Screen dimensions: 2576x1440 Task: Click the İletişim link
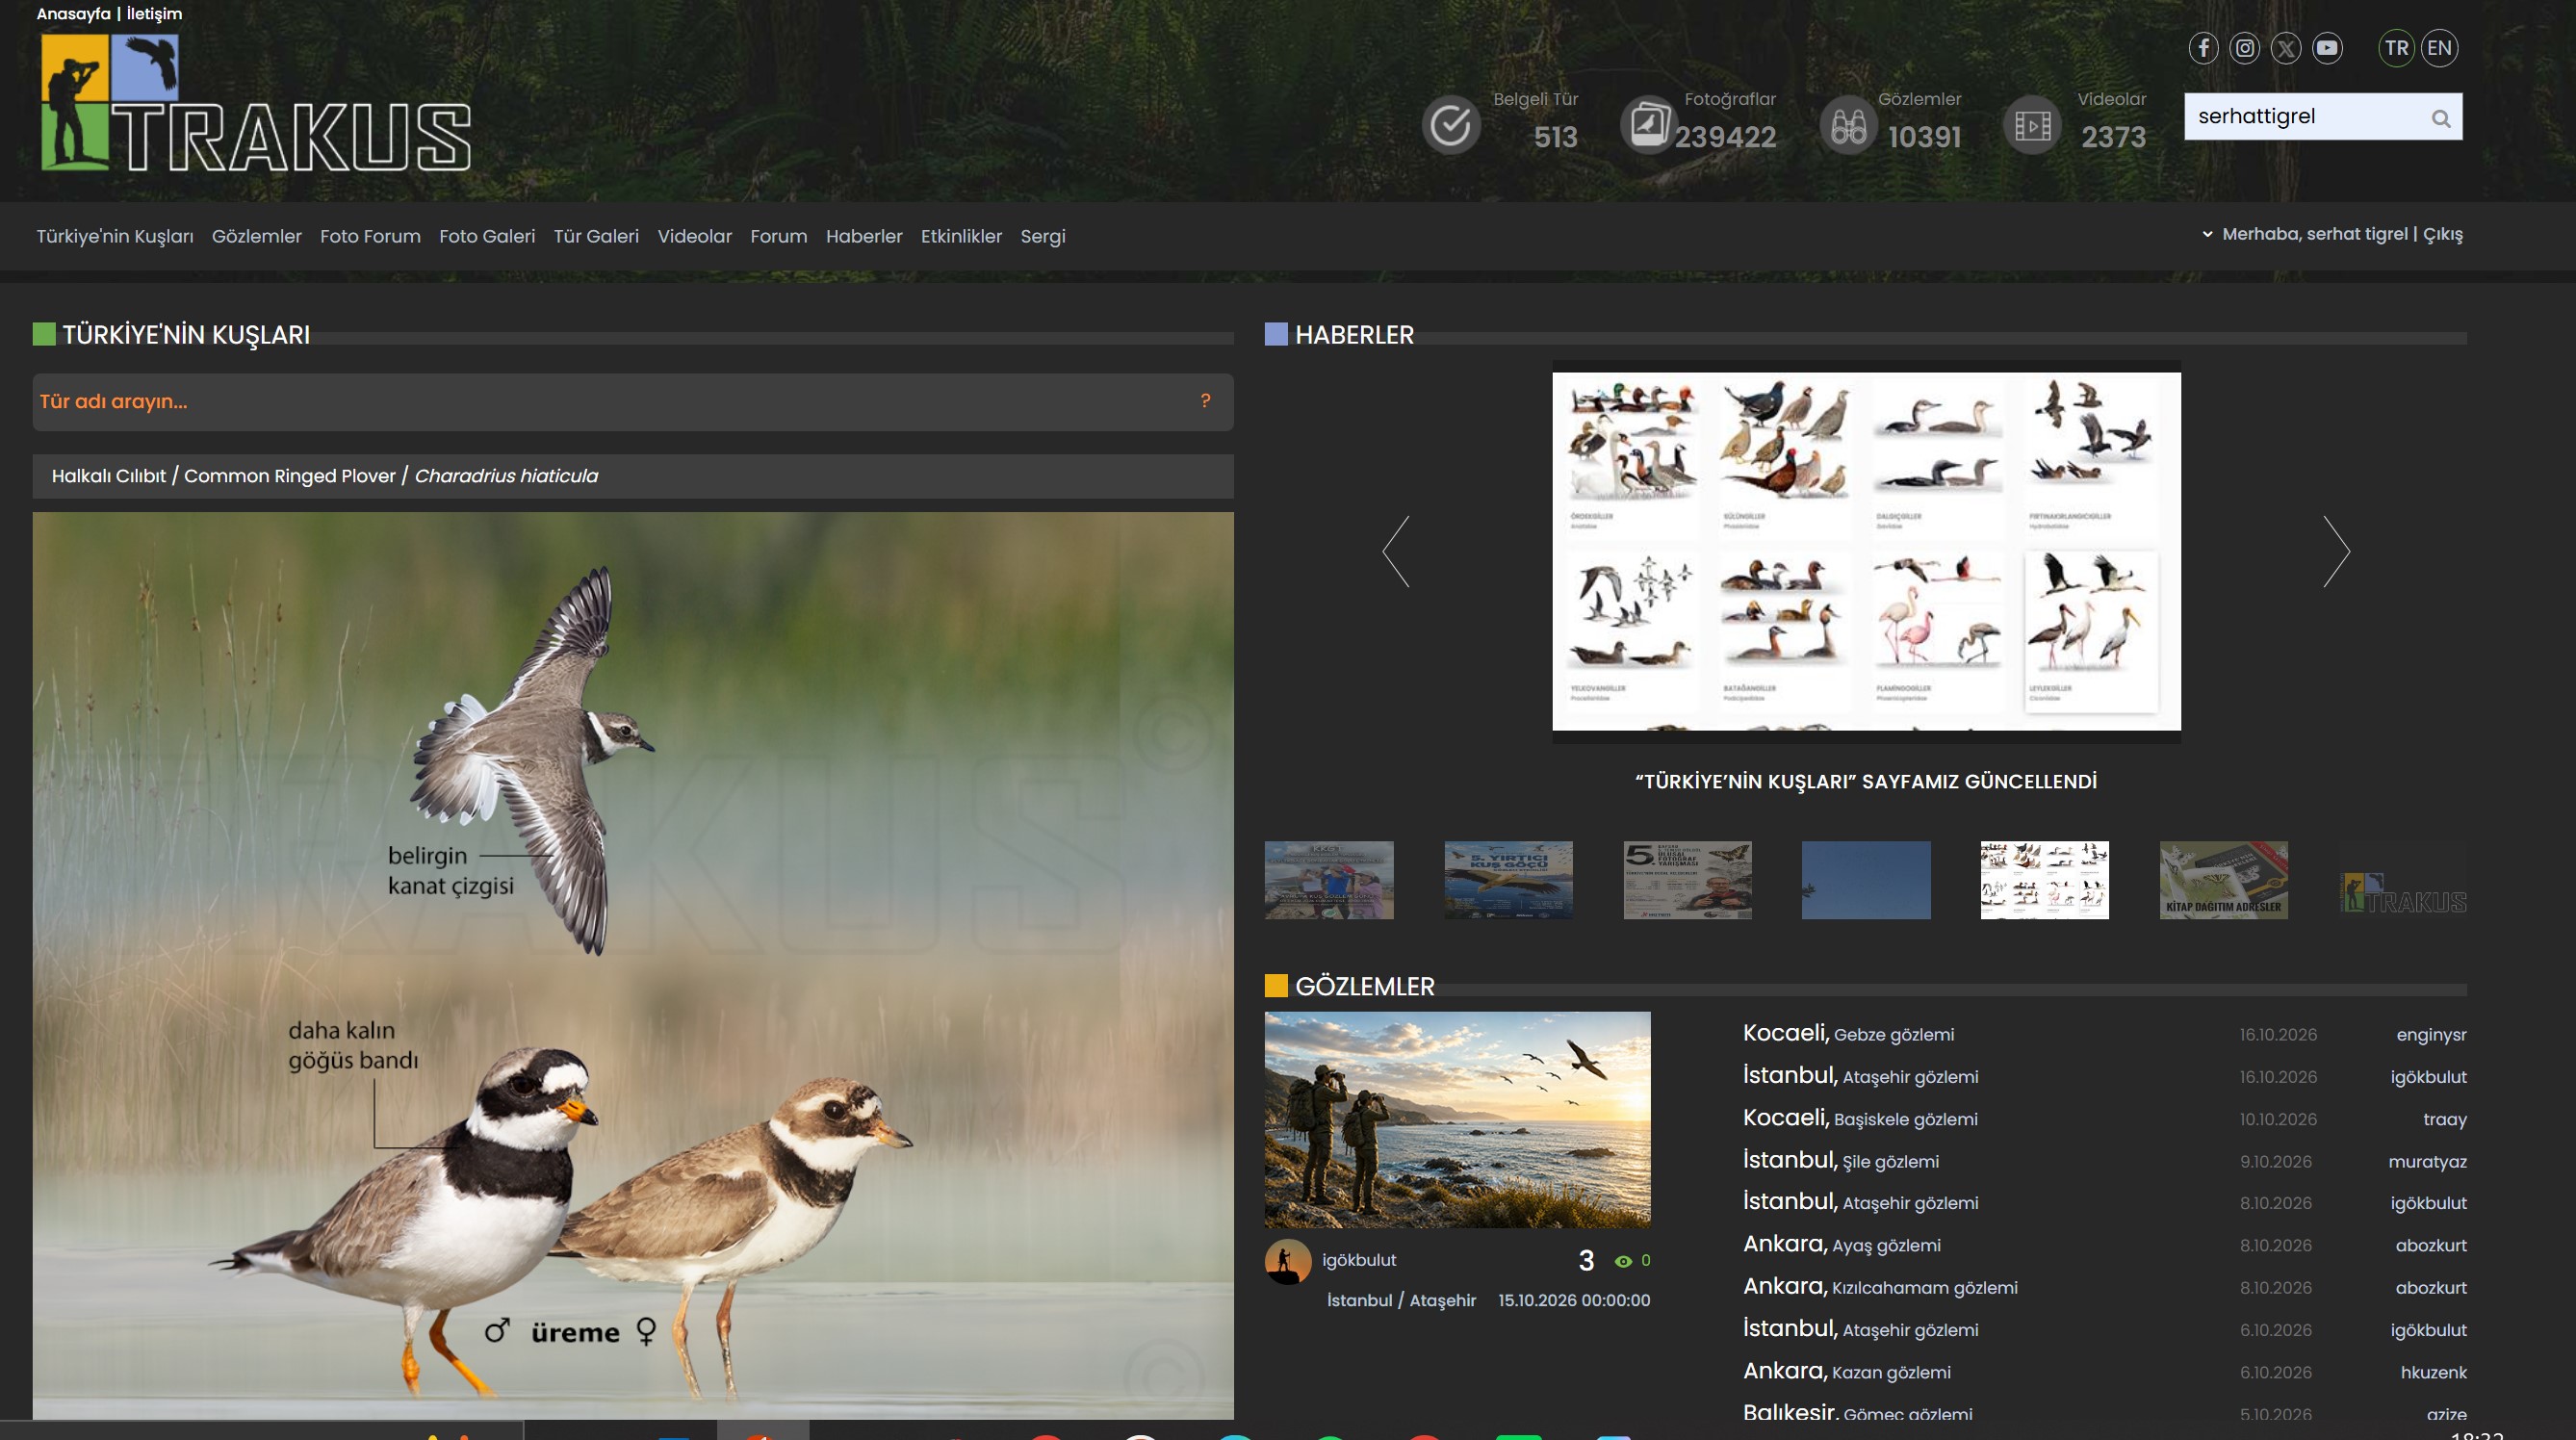154,14
